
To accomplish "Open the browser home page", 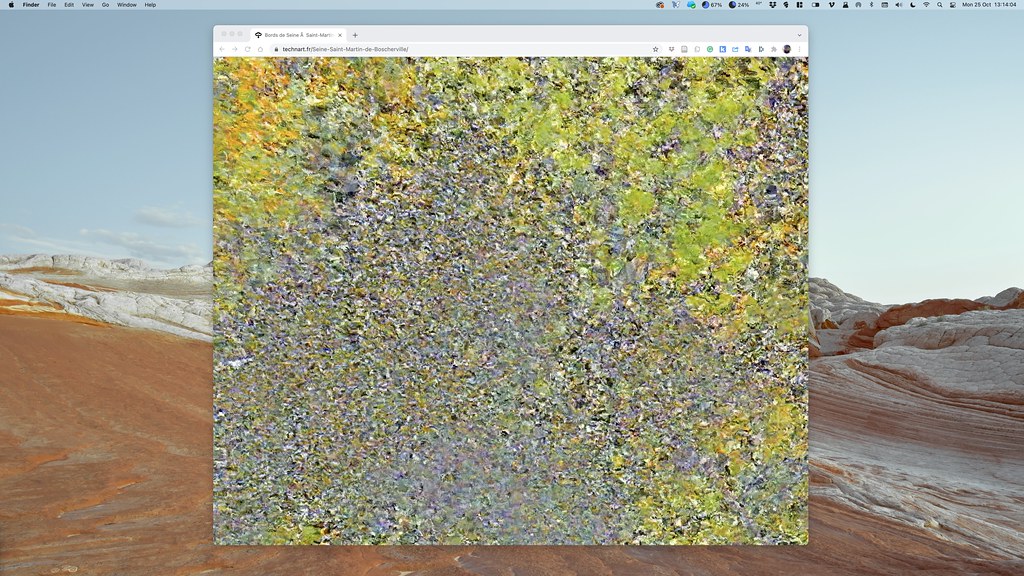I will (x=260, y=49).
